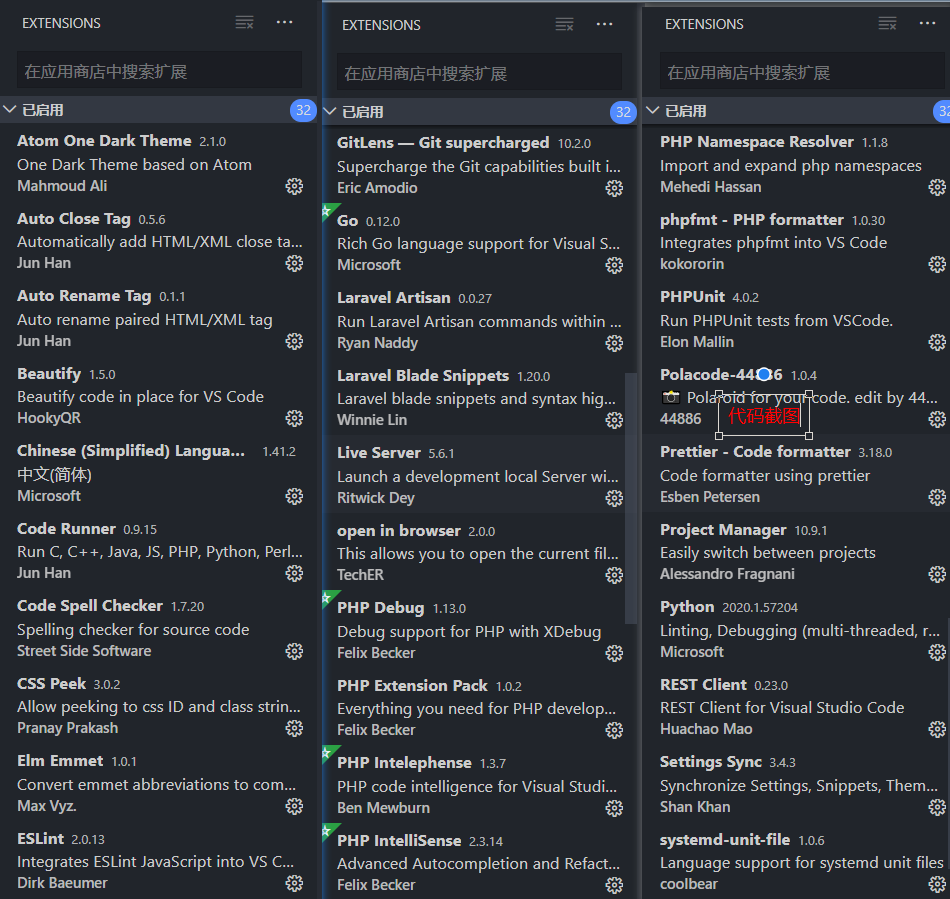The height and width of the screenshot is (899, 950).
Task: Open gear settings for PHP Extension Pack
Action: 614,730
